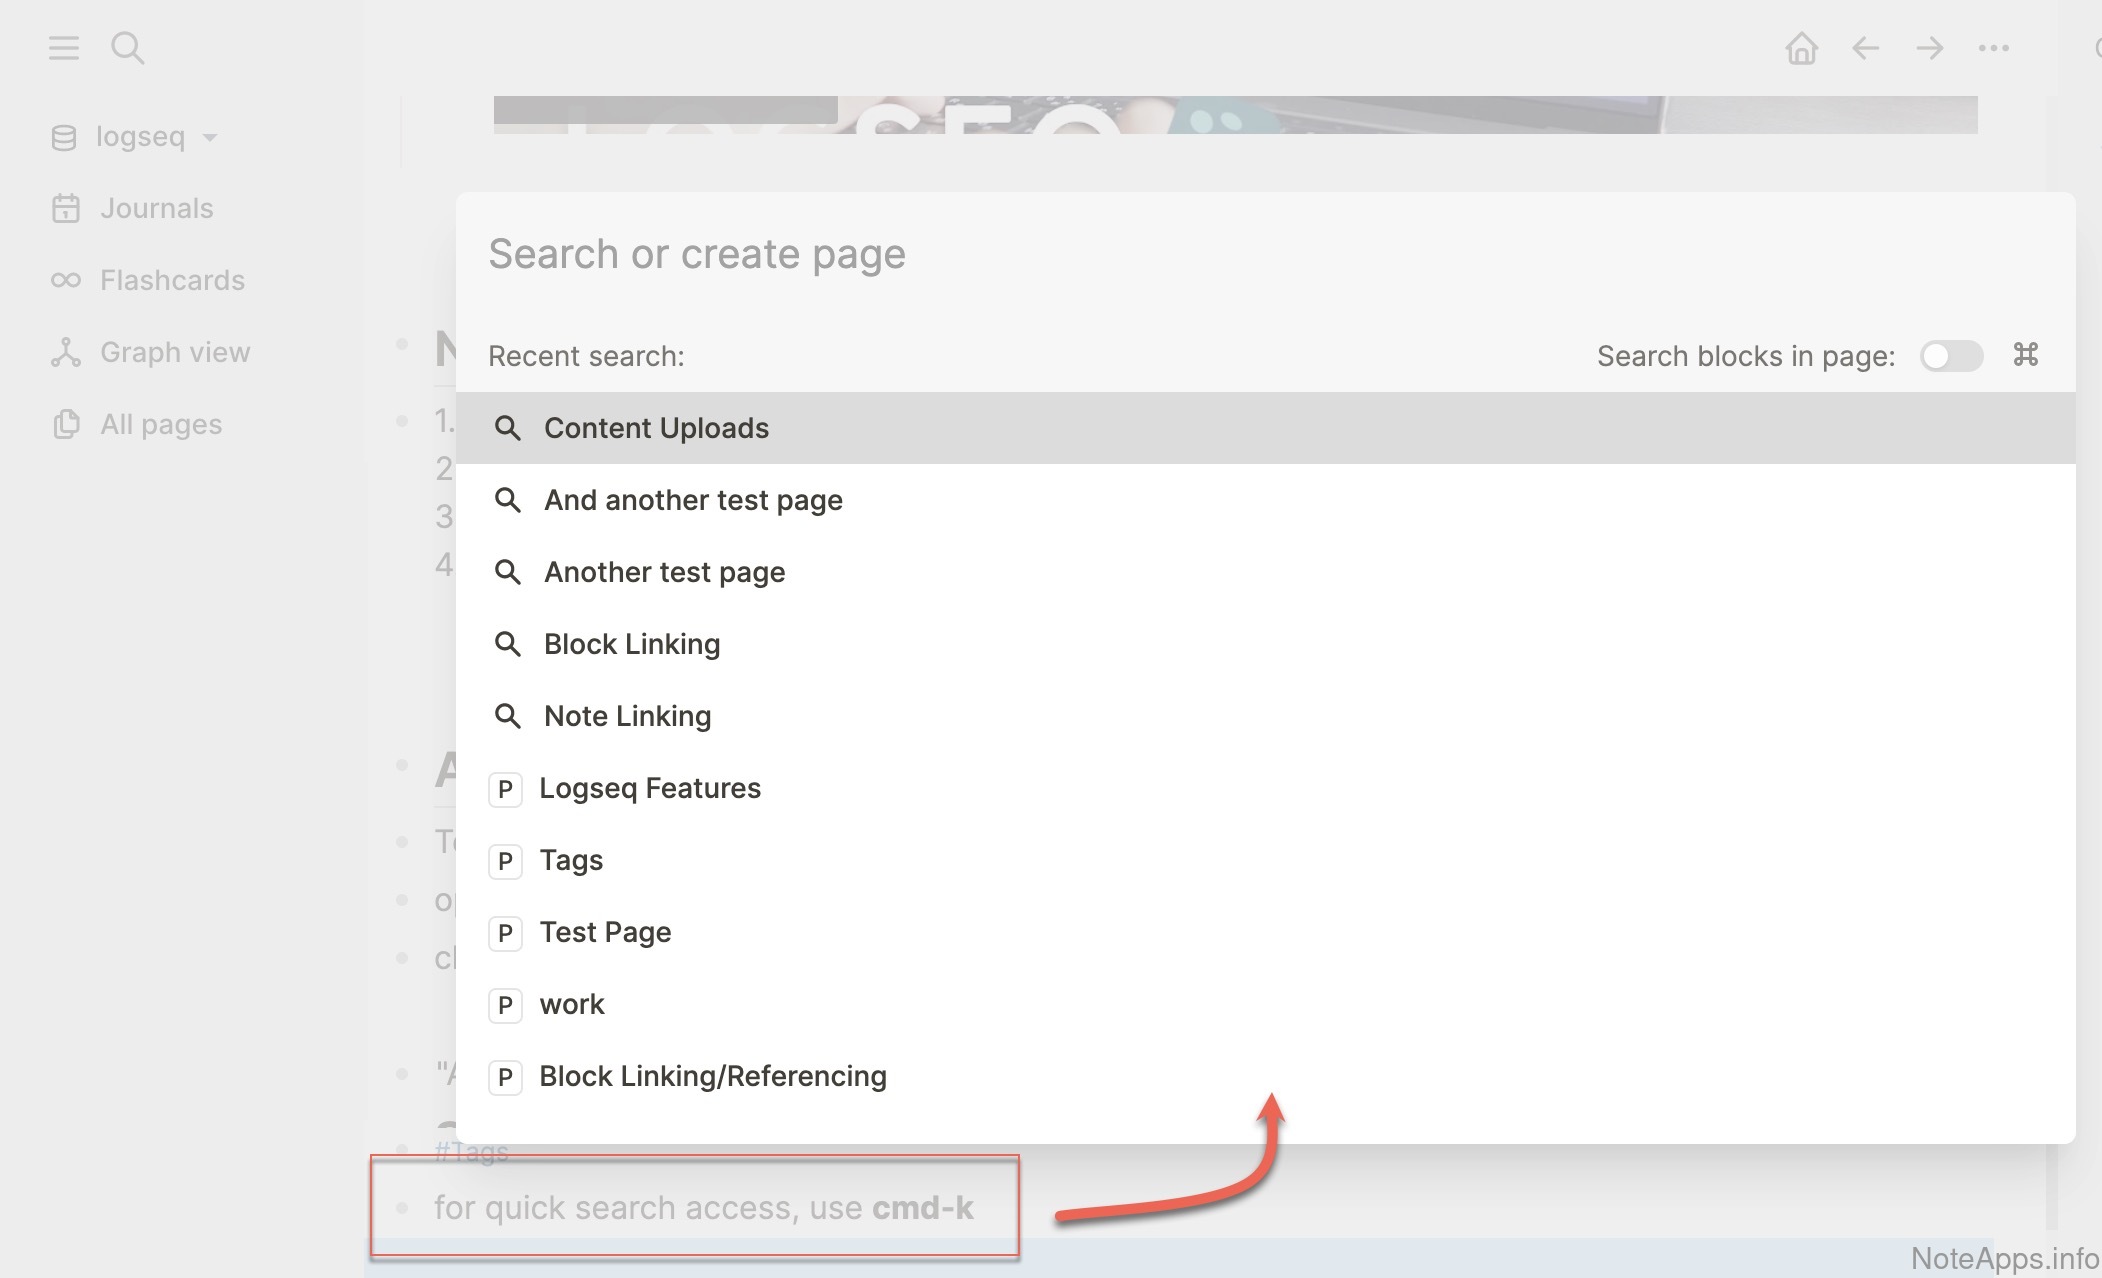Navigate back with the left arrow
This screenshot has width=2102, height=1278.
[1865, 48]
